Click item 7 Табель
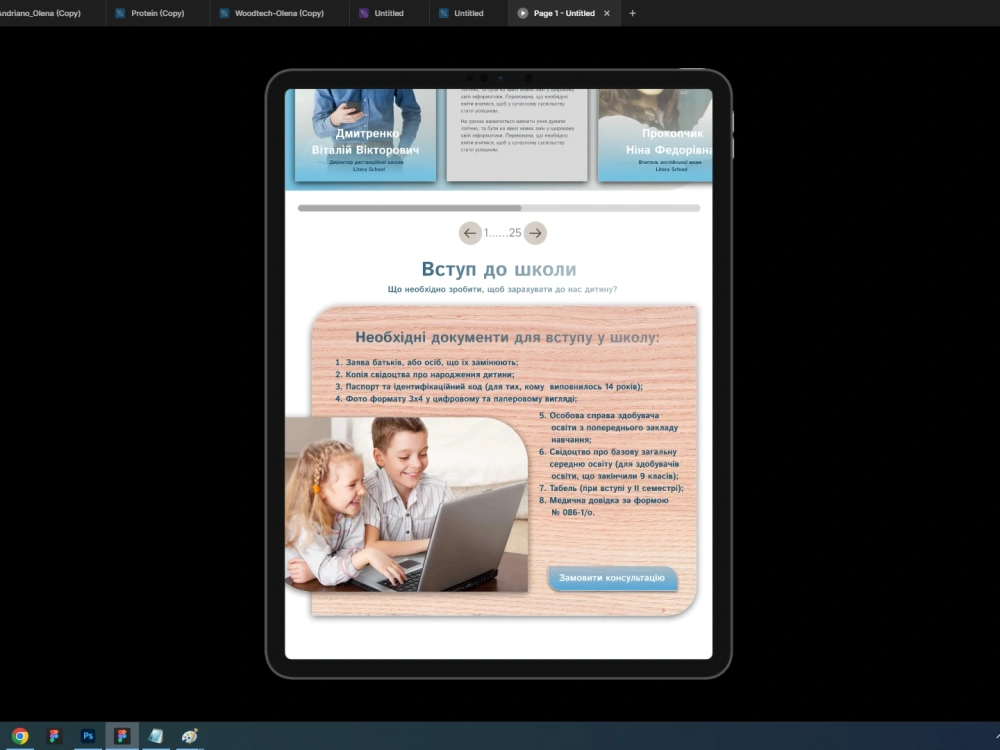Viewport: 1000px width, 750px height. pos(611,488)
